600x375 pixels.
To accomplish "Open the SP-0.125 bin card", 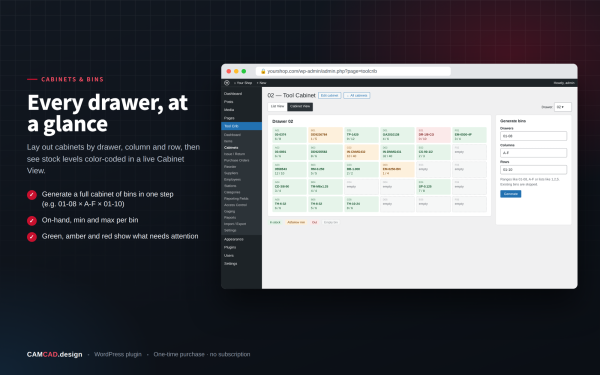I will point(433,187).
